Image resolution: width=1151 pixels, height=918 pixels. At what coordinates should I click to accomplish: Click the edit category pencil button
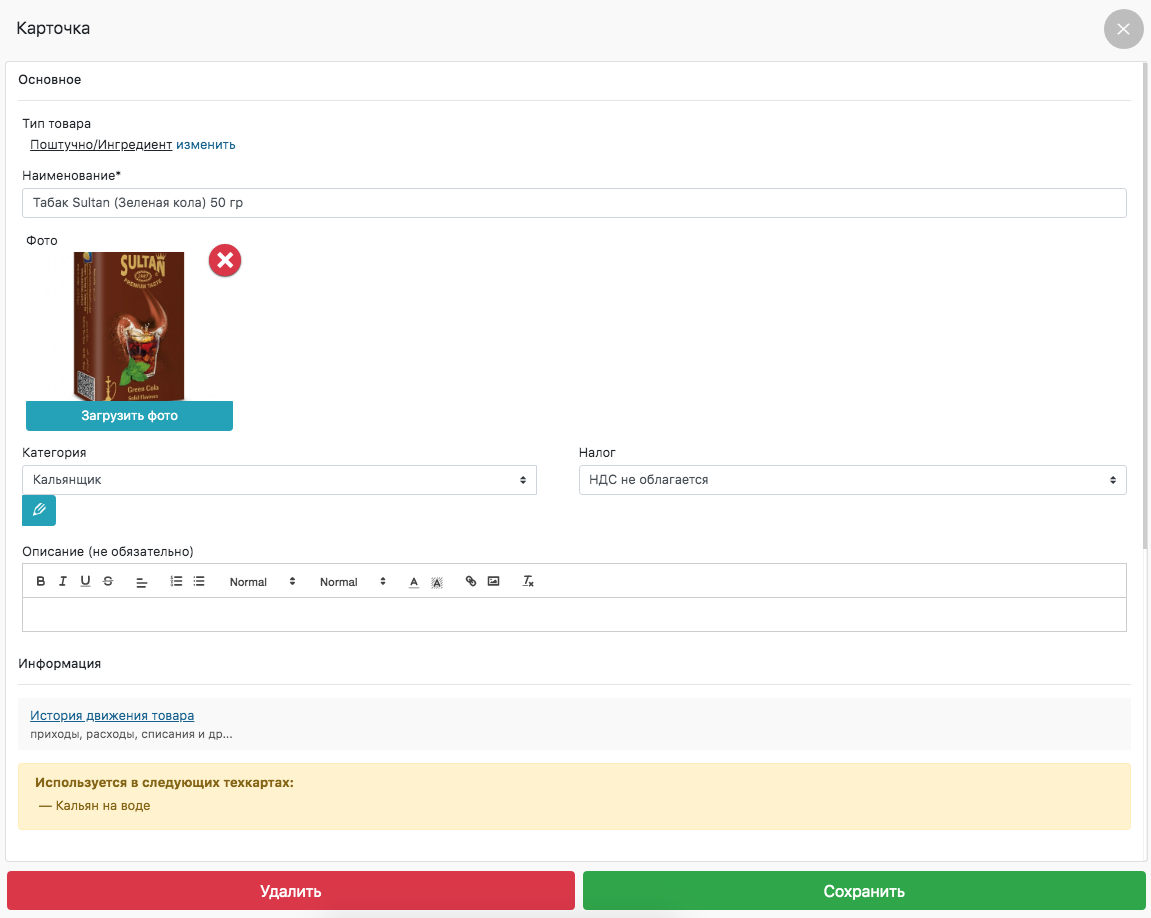[39, 510]
